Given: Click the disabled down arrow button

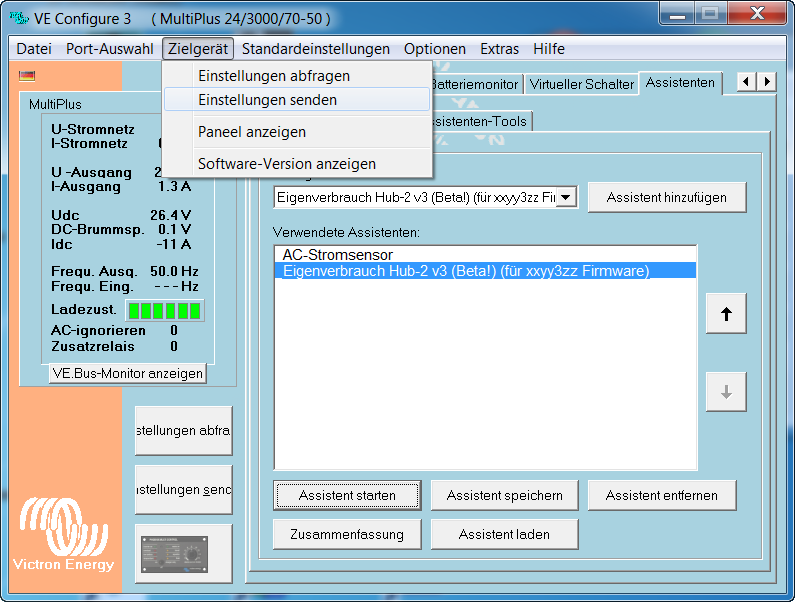Looking at the screenshot, I should pos(726,393).
